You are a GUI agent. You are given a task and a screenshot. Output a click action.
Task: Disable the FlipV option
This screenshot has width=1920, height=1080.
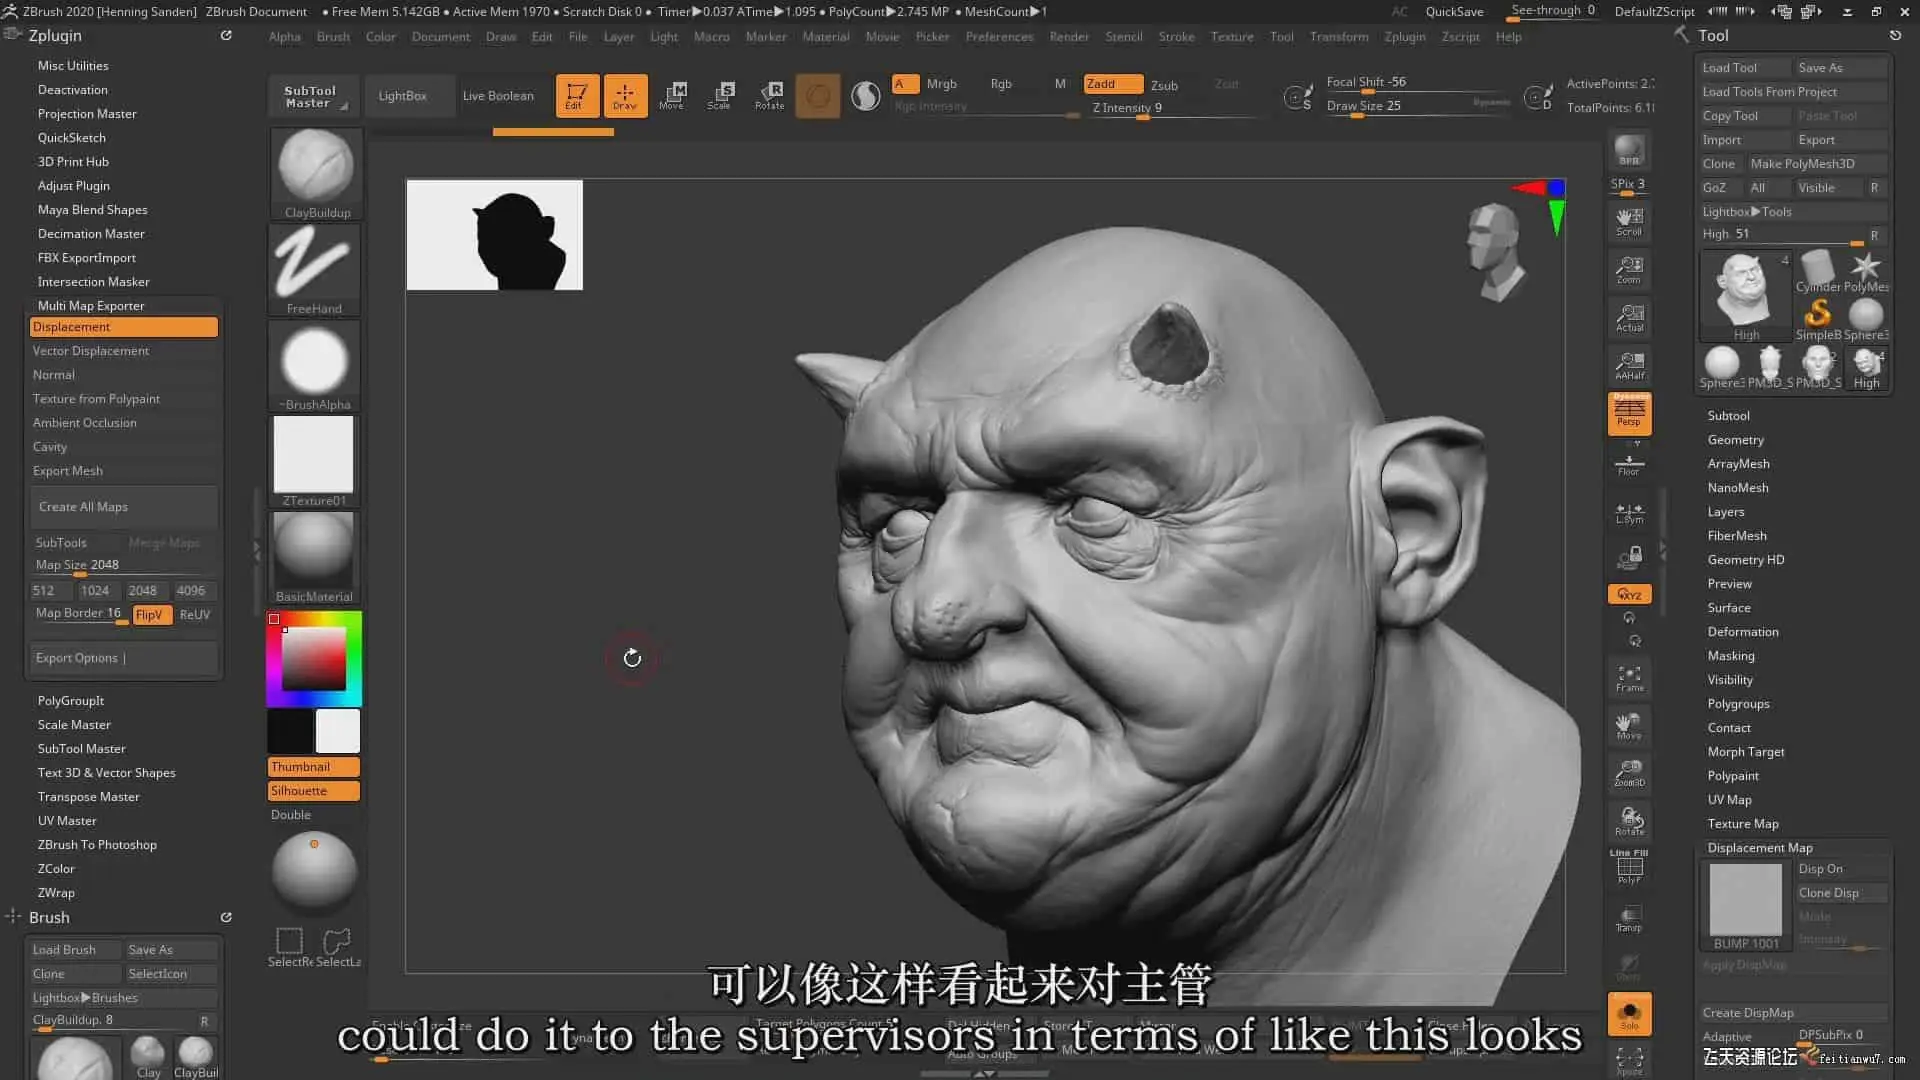(151, 615)
